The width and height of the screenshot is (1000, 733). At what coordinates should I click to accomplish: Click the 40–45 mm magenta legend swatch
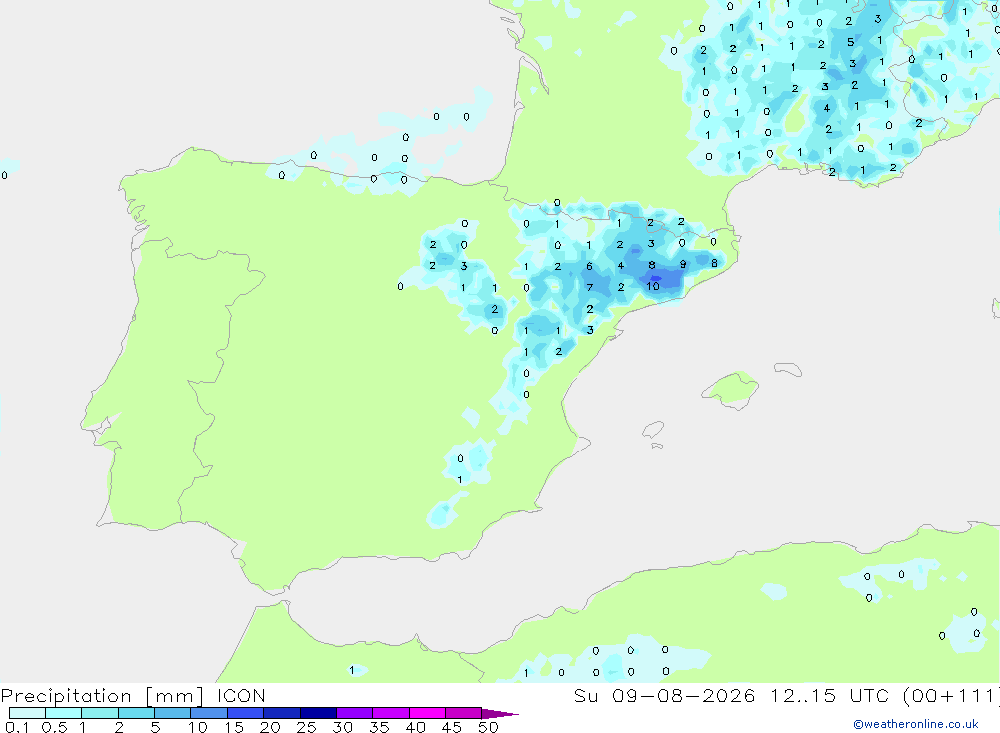[x=427, y=713]
